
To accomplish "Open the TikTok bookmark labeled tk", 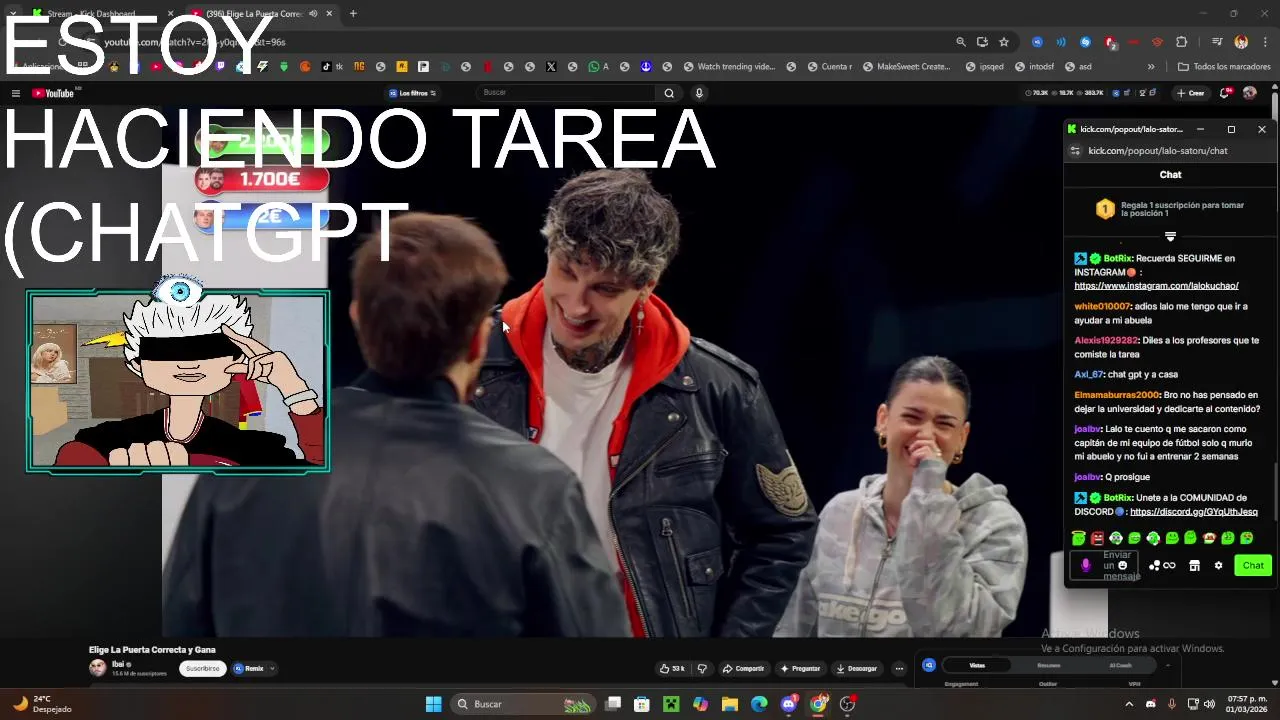I will coord(332,67).
